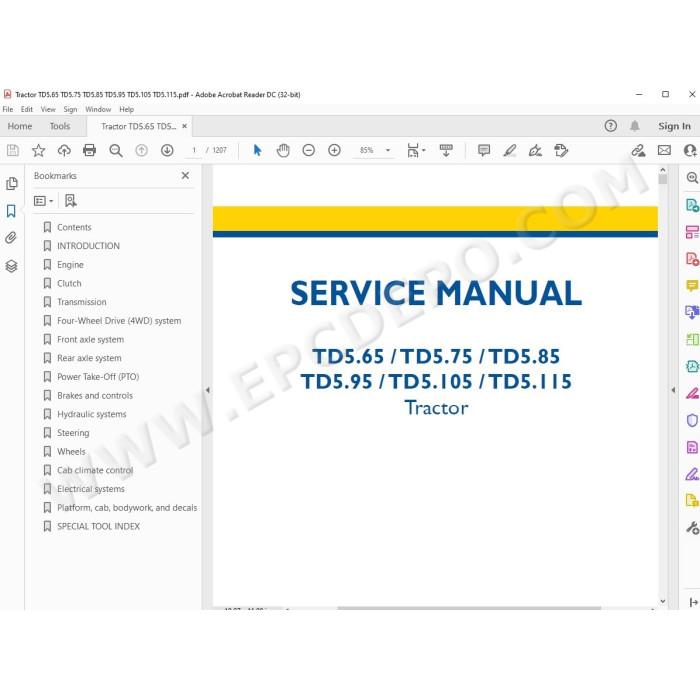
Task: Jump to the INTRODUCTION bookmark
Action: 88,246
